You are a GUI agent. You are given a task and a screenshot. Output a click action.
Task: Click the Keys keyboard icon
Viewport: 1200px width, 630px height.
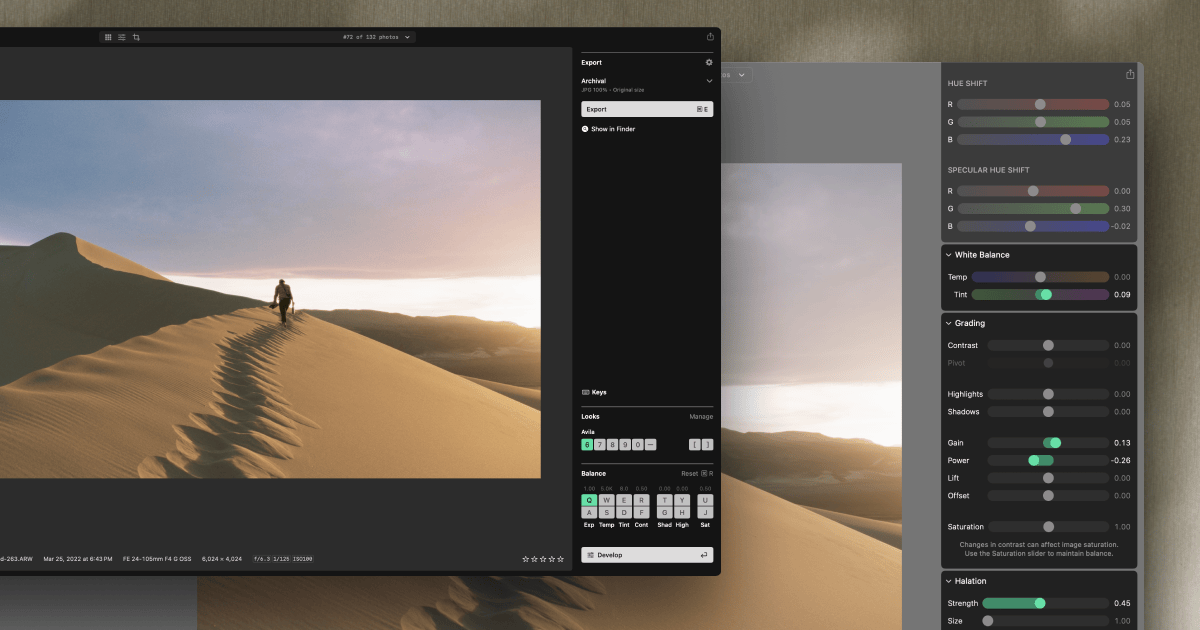pos(585,392)
